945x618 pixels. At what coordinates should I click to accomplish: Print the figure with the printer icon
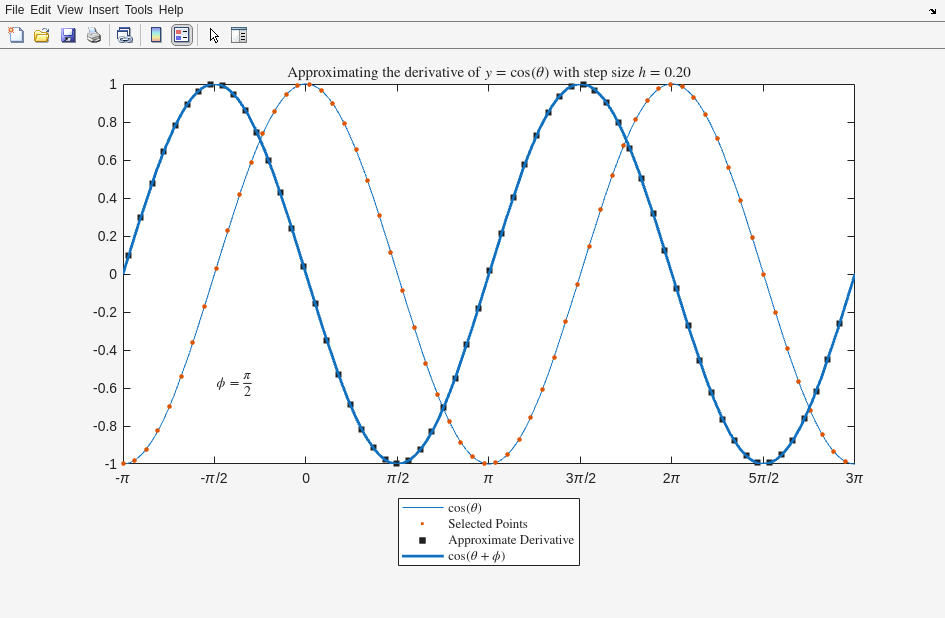click(x=94, y=35)
